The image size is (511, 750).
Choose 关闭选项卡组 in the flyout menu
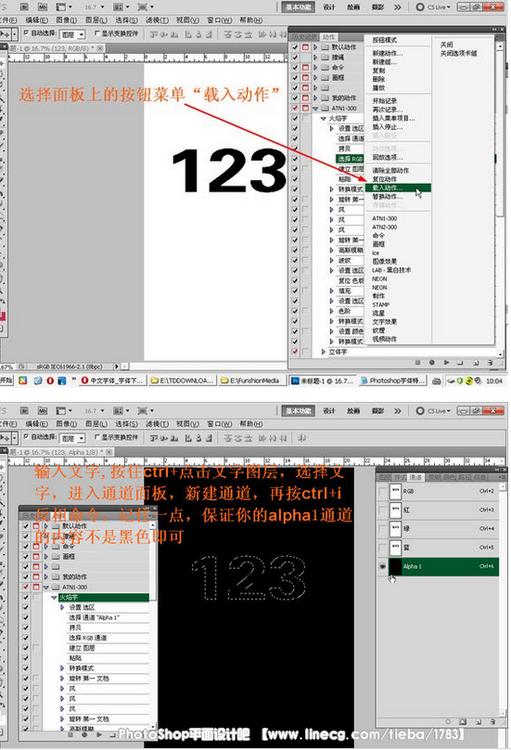point(459,53)
